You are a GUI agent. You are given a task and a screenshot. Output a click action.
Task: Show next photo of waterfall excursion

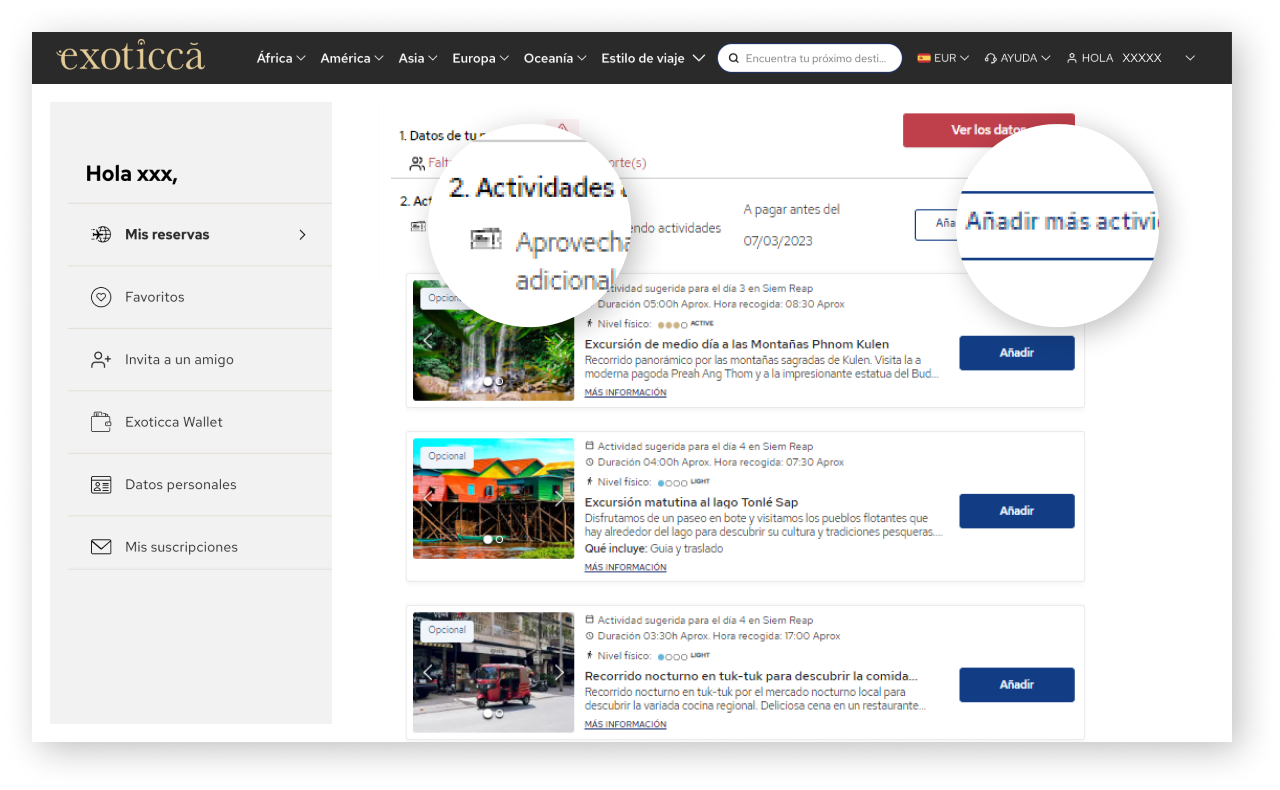(560, 341)
